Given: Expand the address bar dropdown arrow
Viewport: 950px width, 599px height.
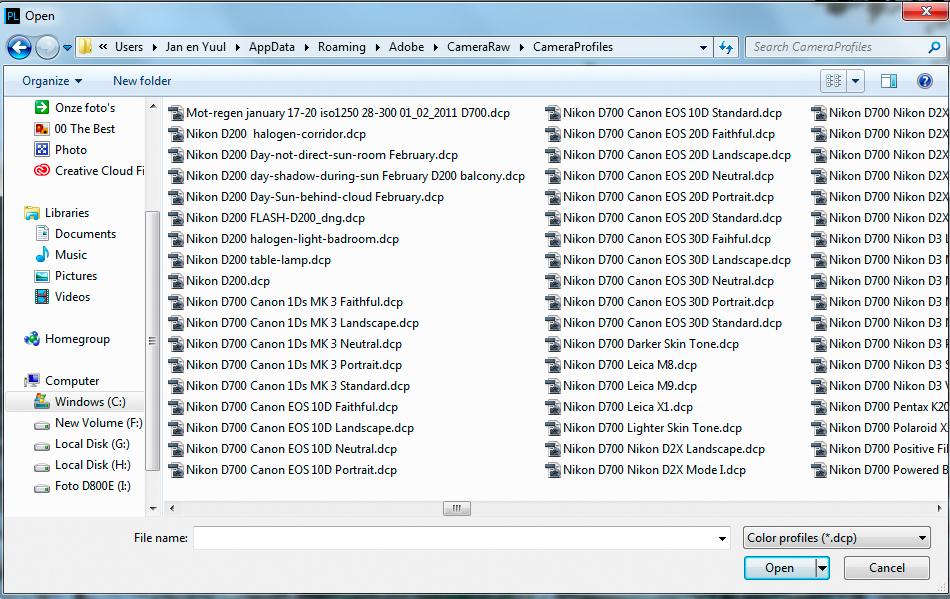Looking at the screenshot, I should coord(703,47).
